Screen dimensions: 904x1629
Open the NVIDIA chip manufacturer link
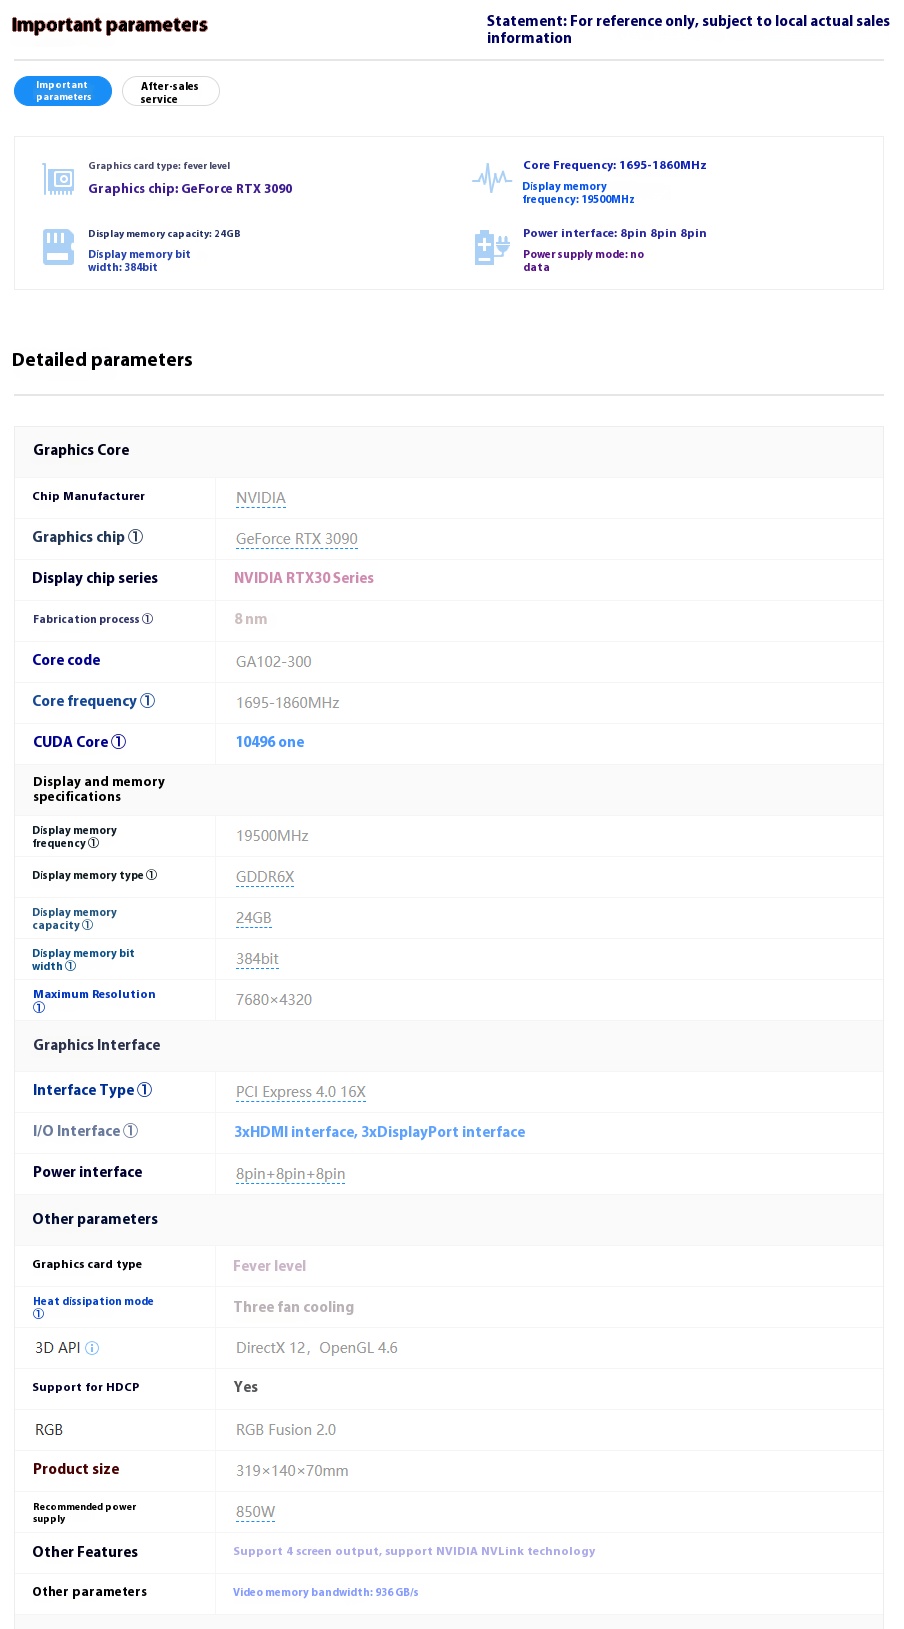[261, 498]
